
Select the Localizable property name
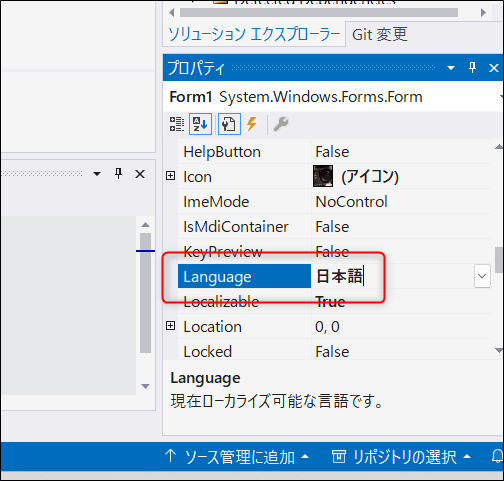tap(221, 302)
